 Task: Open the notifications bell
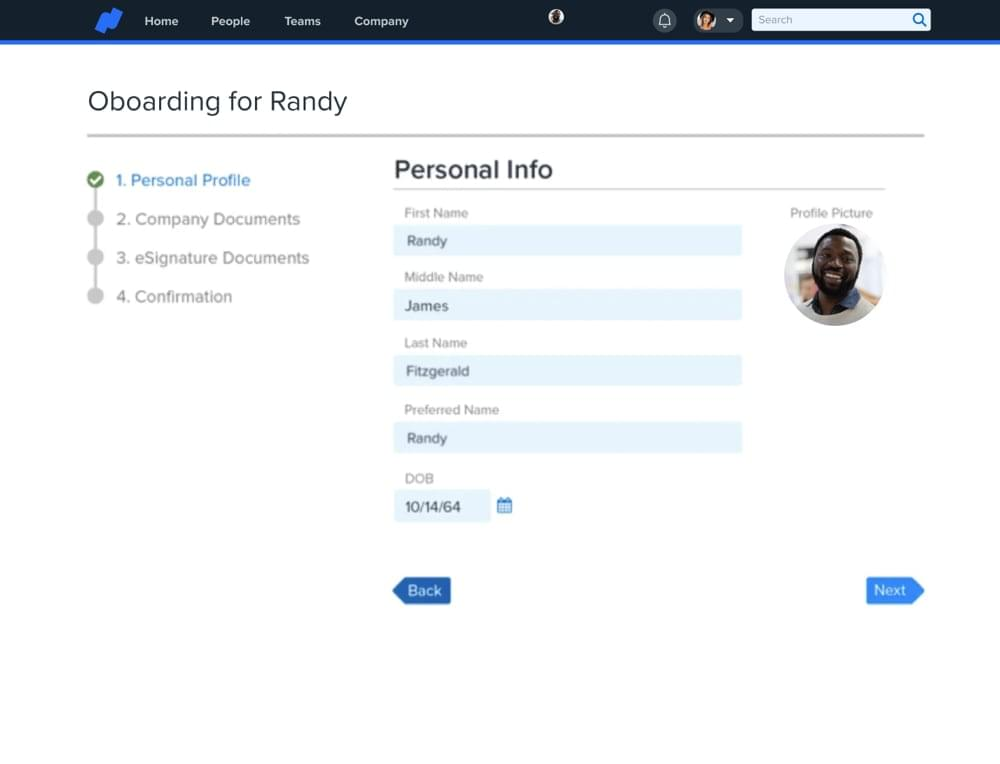pos(664,21)
